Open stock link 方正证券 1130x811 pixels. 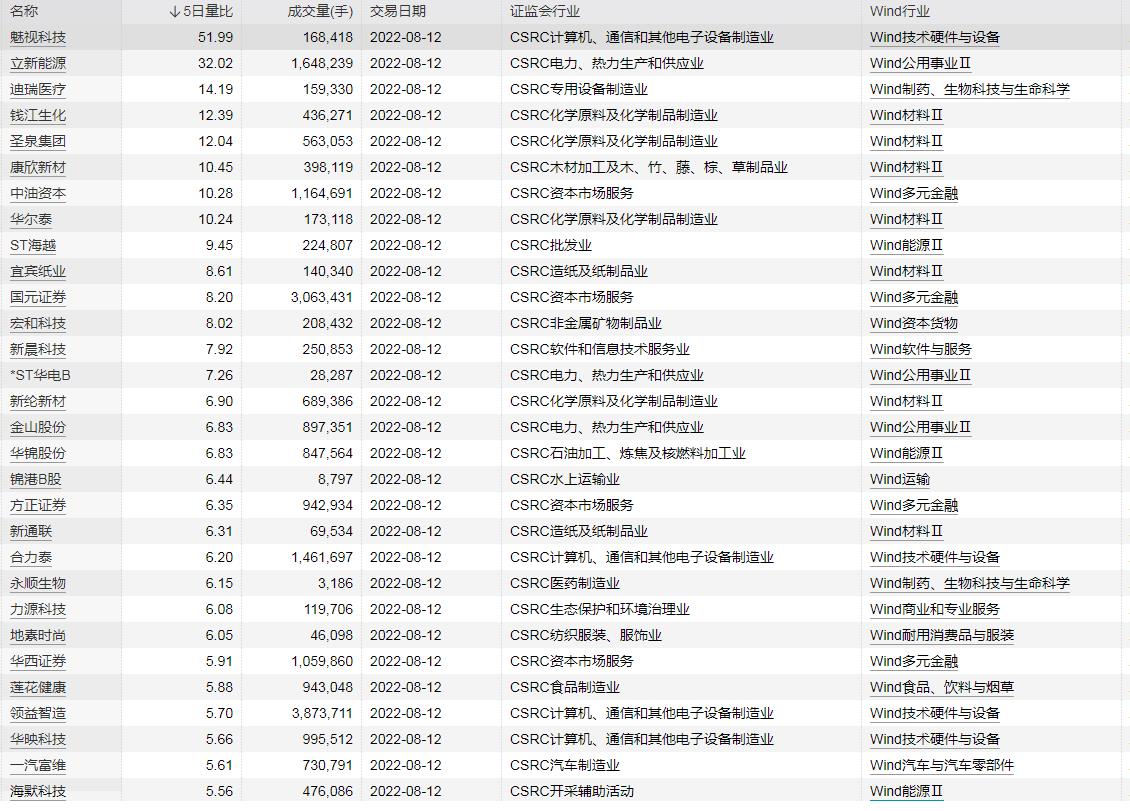point(38,505)
